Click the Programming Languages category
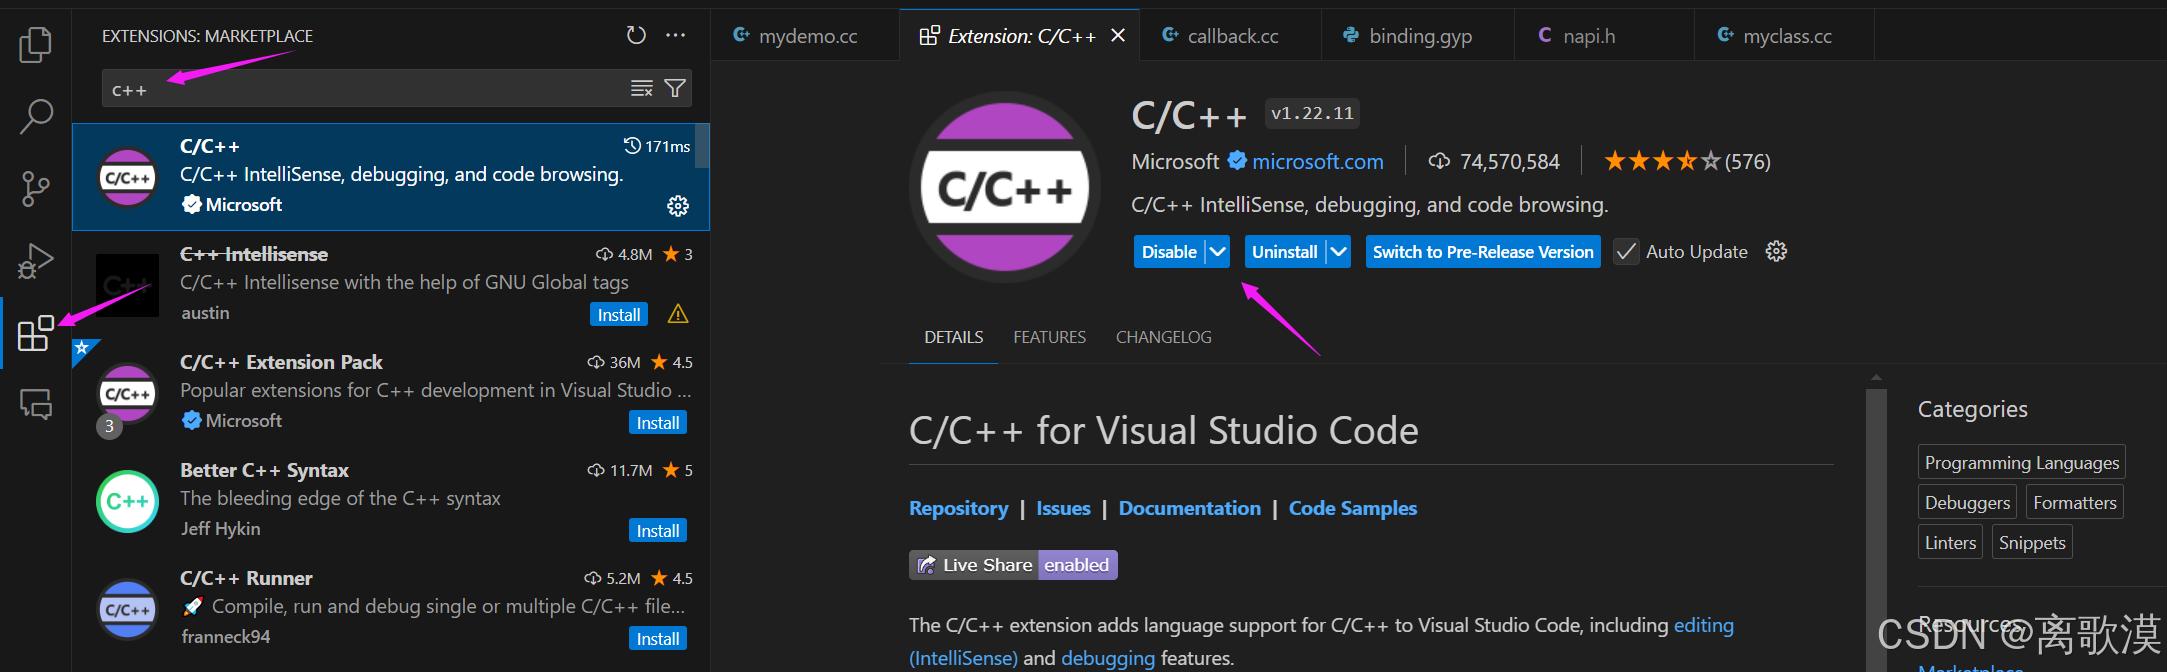Viewport: 2167px width, 672px height. (x=2022, y=462)
